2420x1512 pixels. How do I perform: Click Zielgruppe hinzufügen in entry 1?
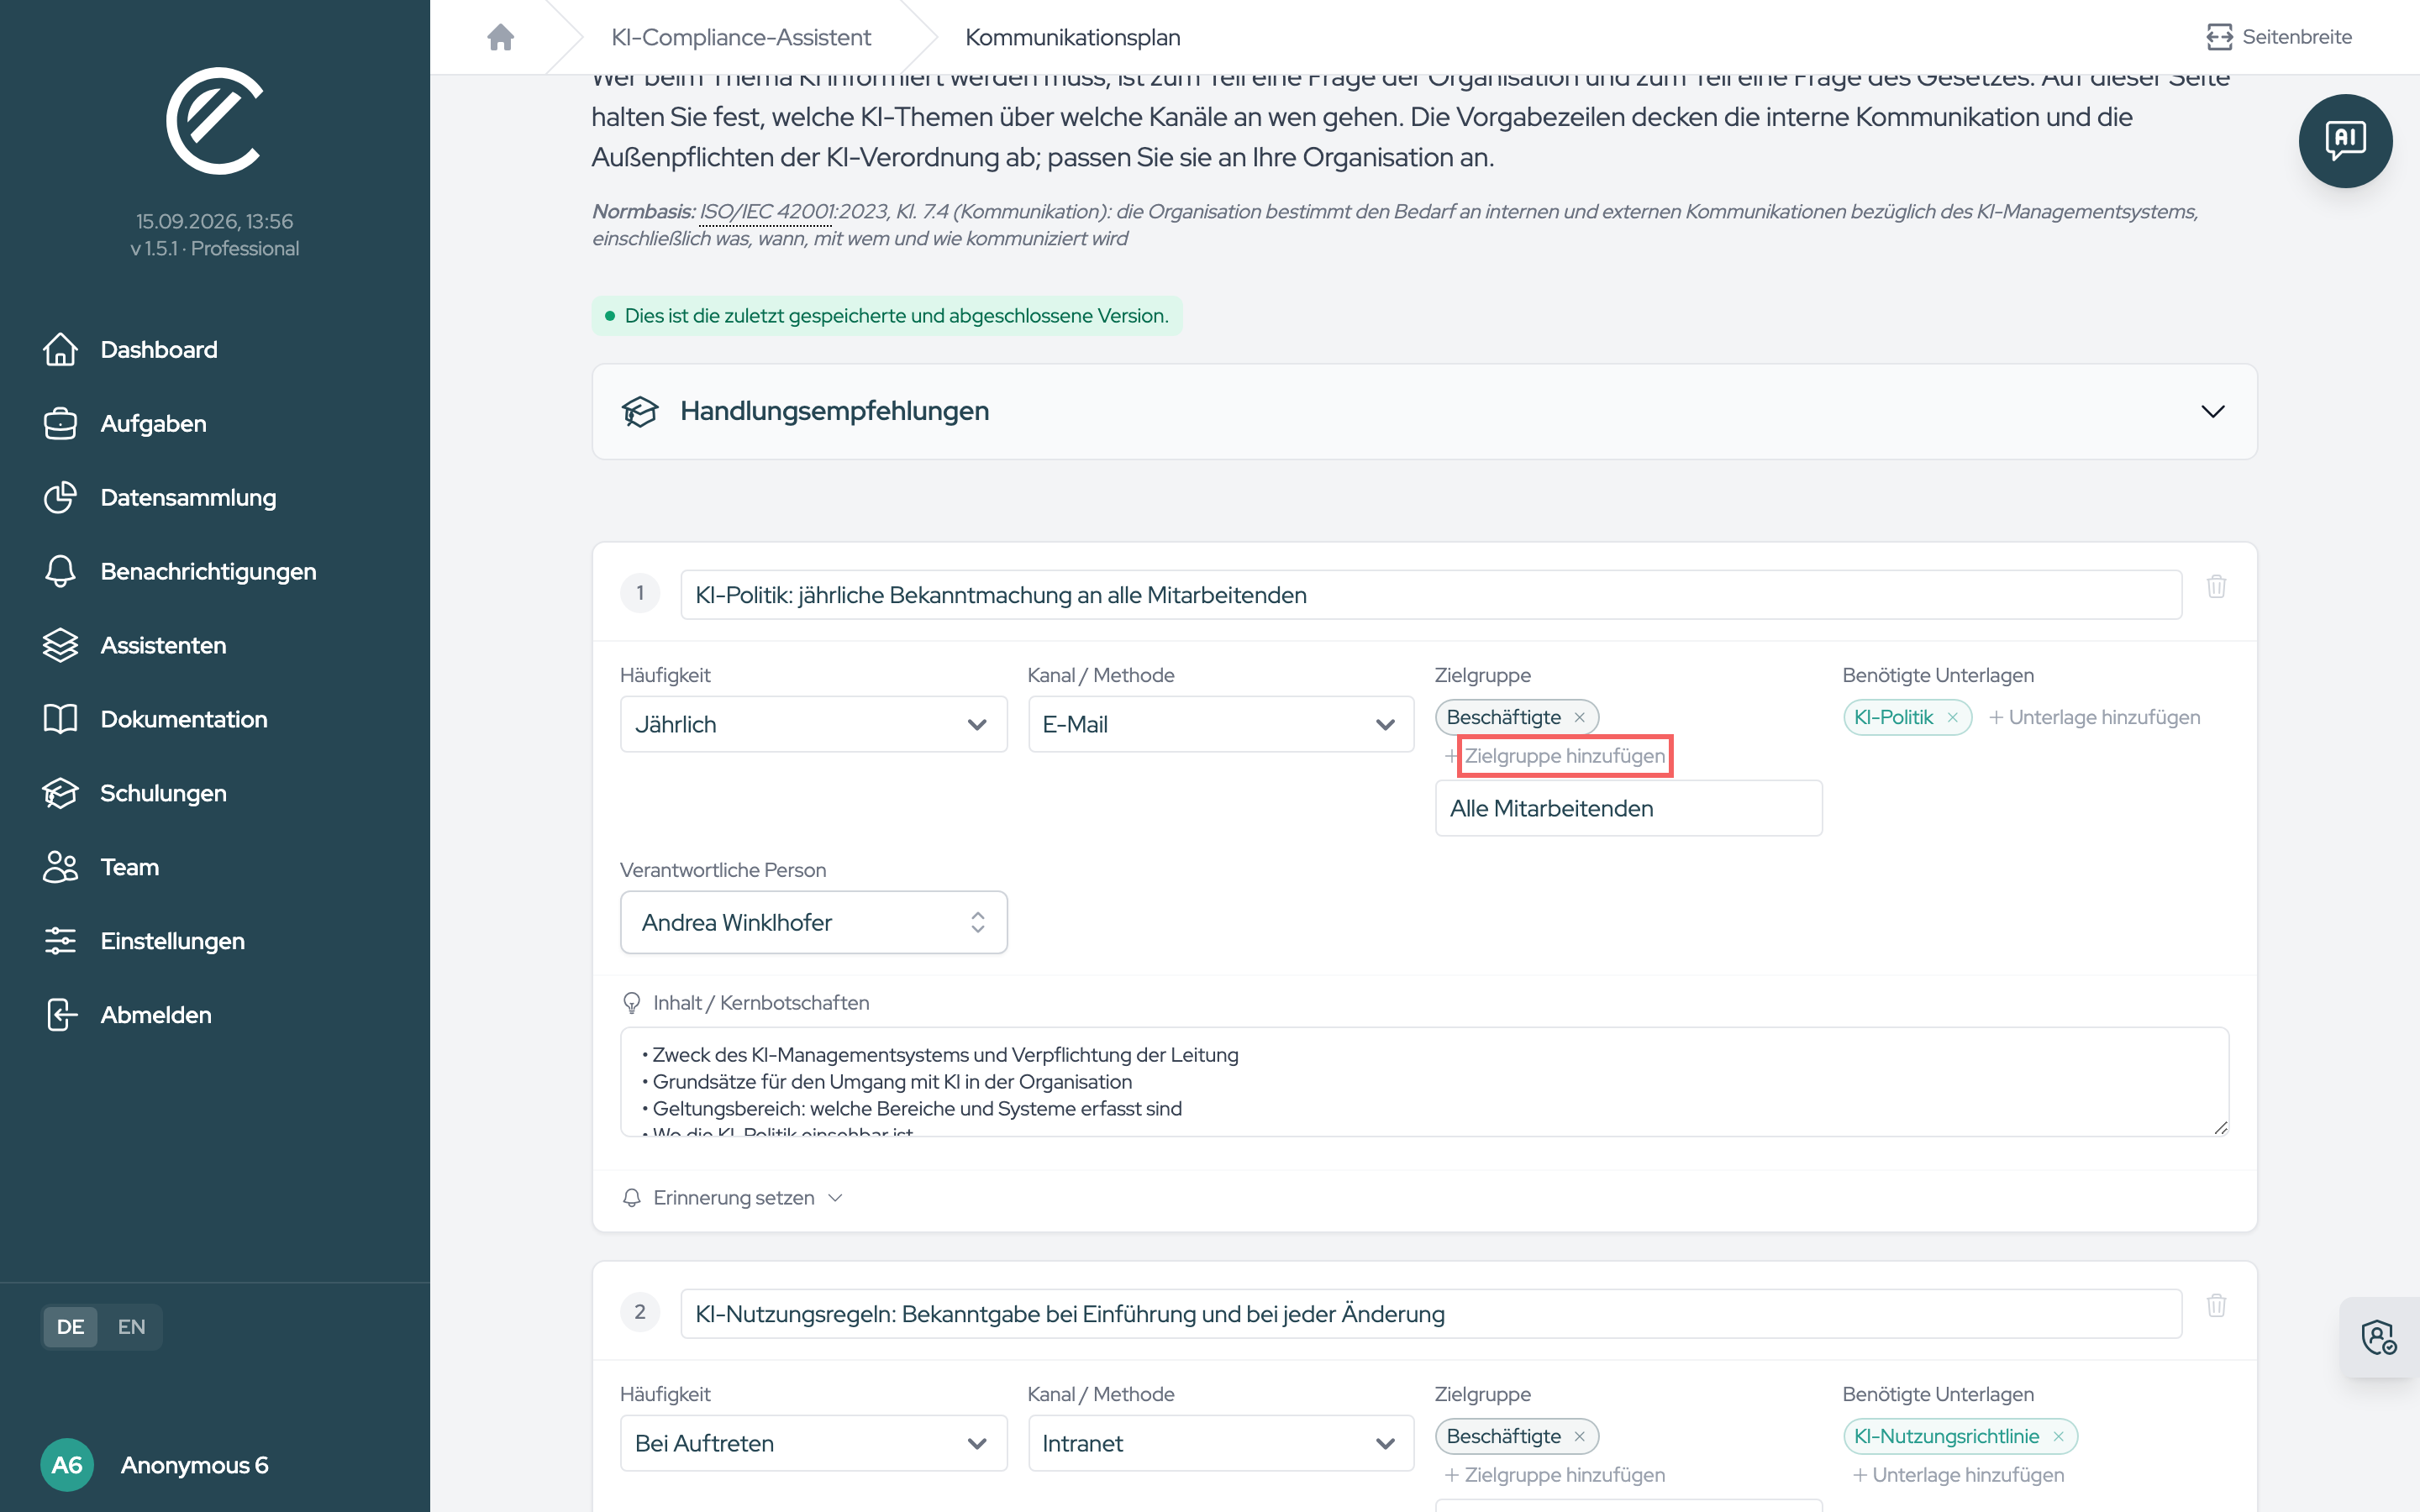pyautogui.click(x=1565, y=756)
